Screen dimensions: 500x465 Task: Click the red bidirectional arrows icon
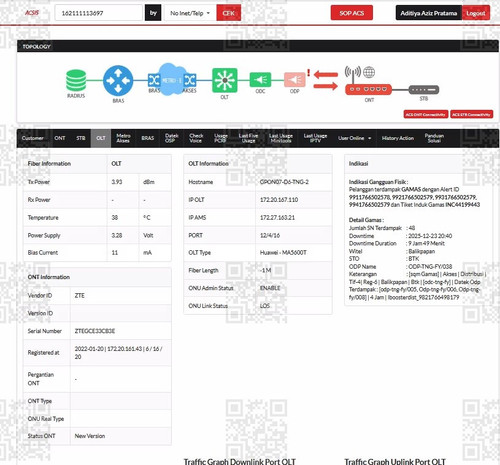tap(326, 80)
